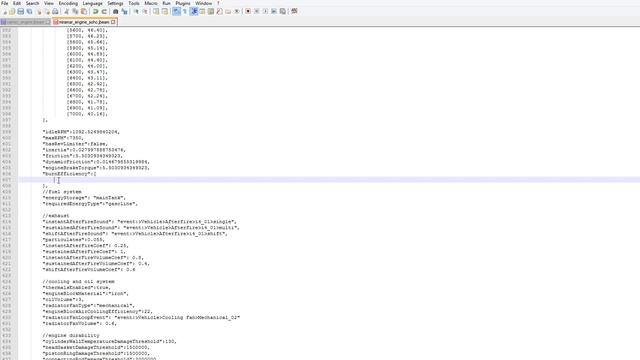Stop macro recording toolbar icon

coord(256,11)
